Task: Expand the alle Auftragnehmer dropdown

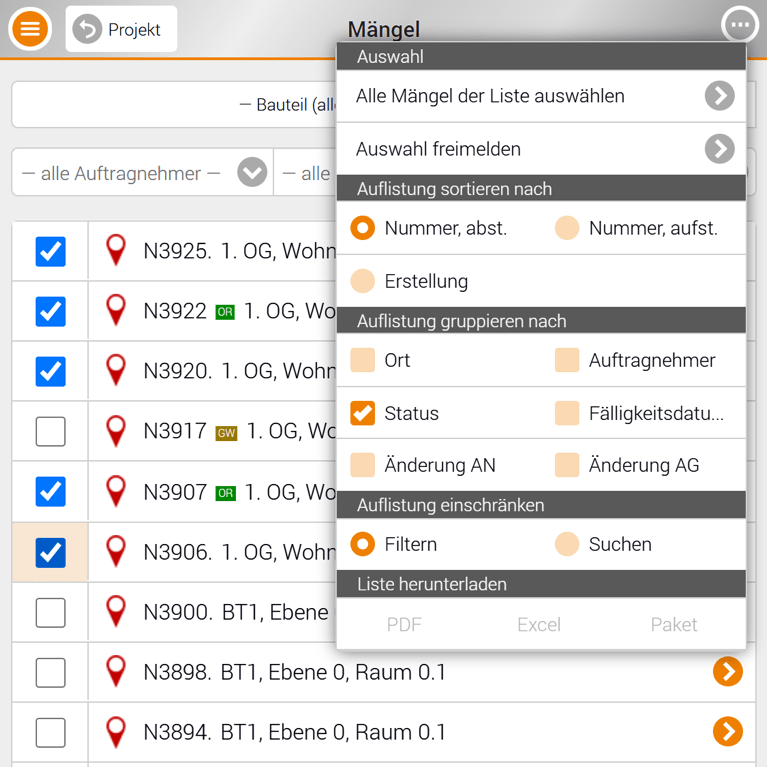Action: (252, 173)
